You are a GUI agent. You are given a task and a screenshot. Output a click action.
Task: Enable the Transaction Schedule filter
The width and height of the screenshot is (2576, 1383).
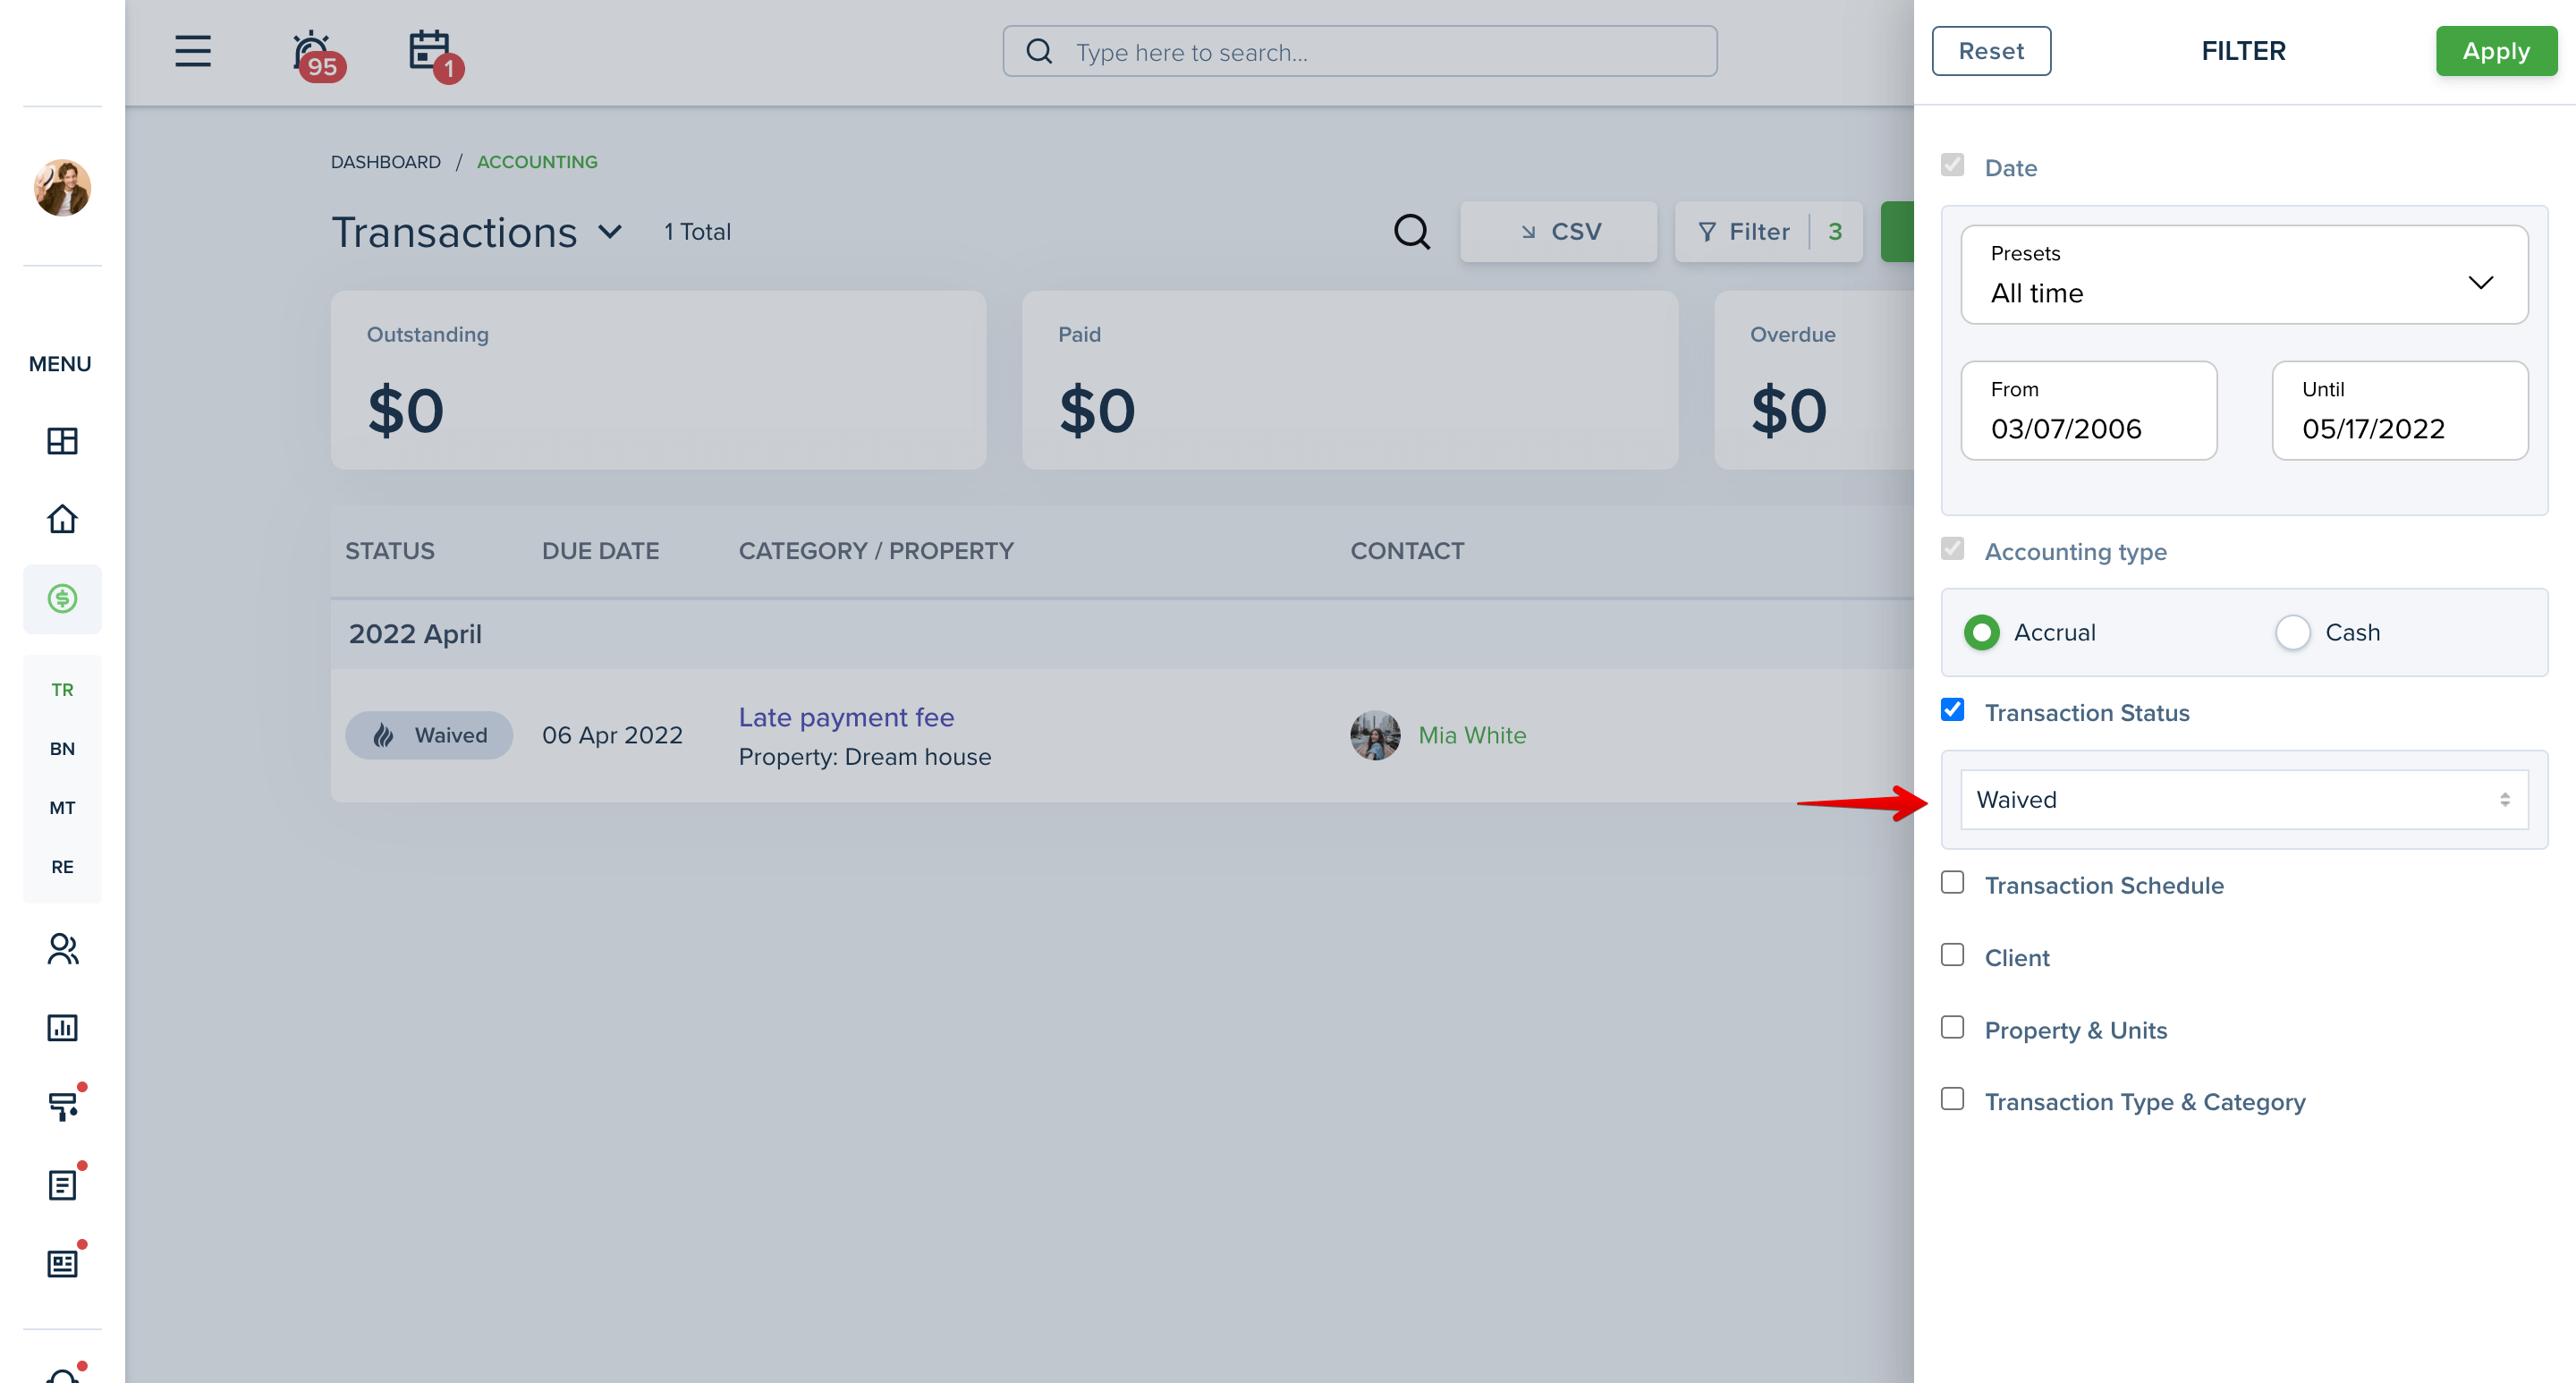pos(1952,883)
